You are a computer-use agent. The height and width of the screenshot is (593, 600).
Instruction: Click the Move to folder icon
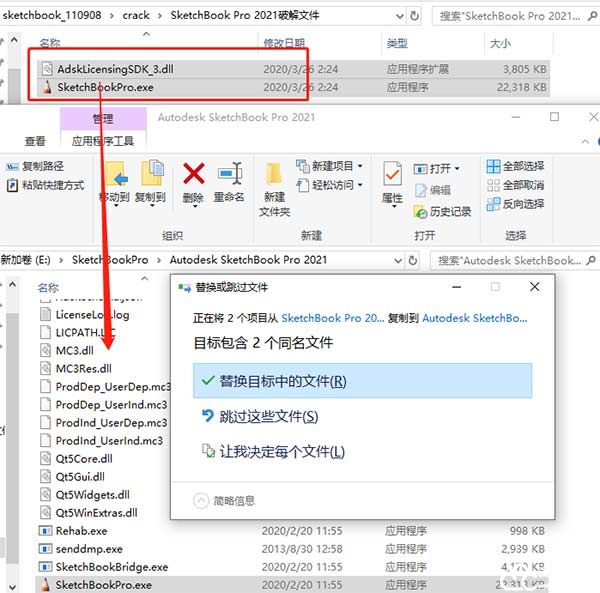pyautogui.click(x=116, y=173)
